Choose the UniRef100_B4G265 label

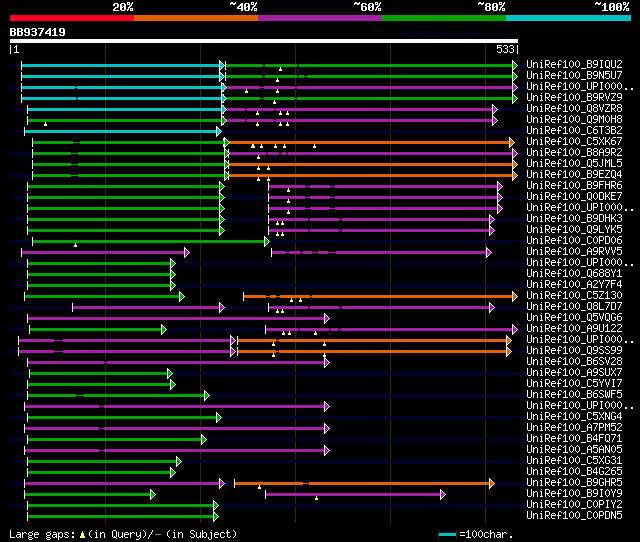point(574,472)
